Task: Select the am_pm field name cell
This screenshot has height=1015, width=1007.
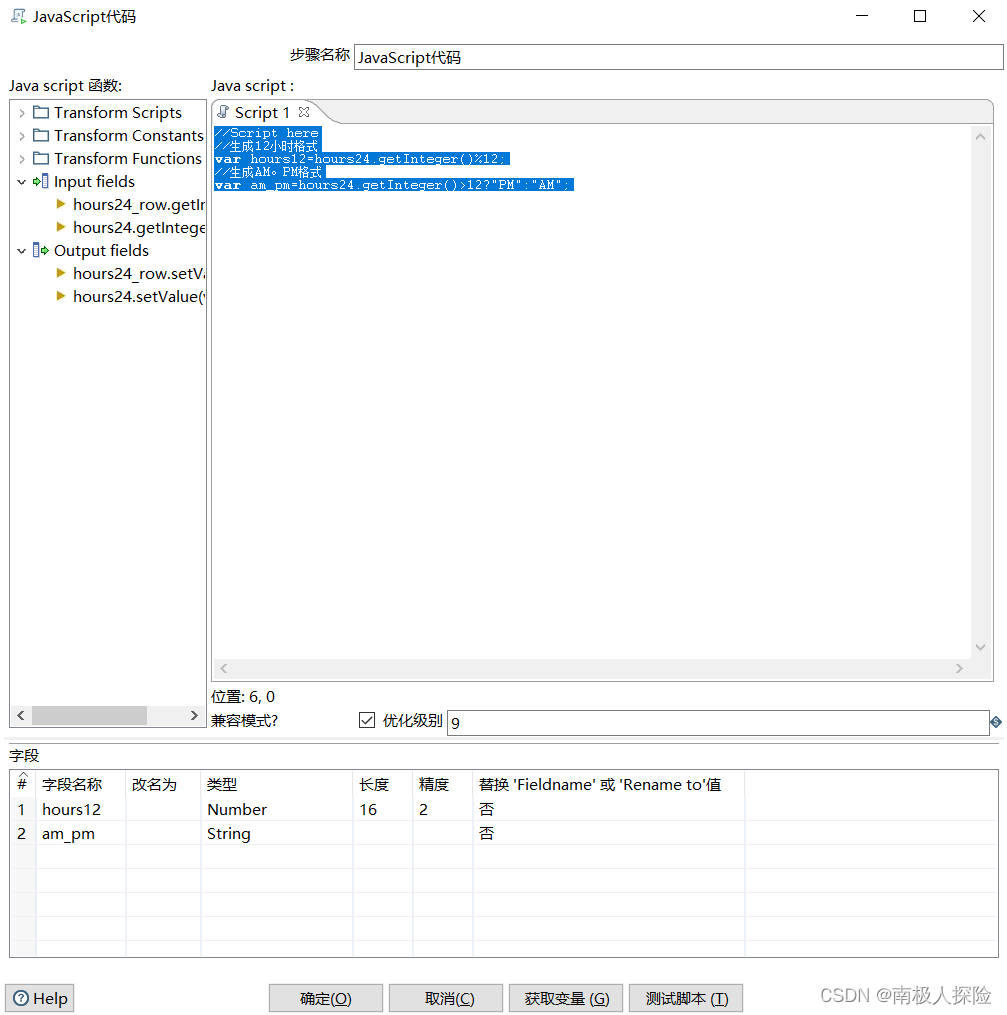Action: pos(81,834)
